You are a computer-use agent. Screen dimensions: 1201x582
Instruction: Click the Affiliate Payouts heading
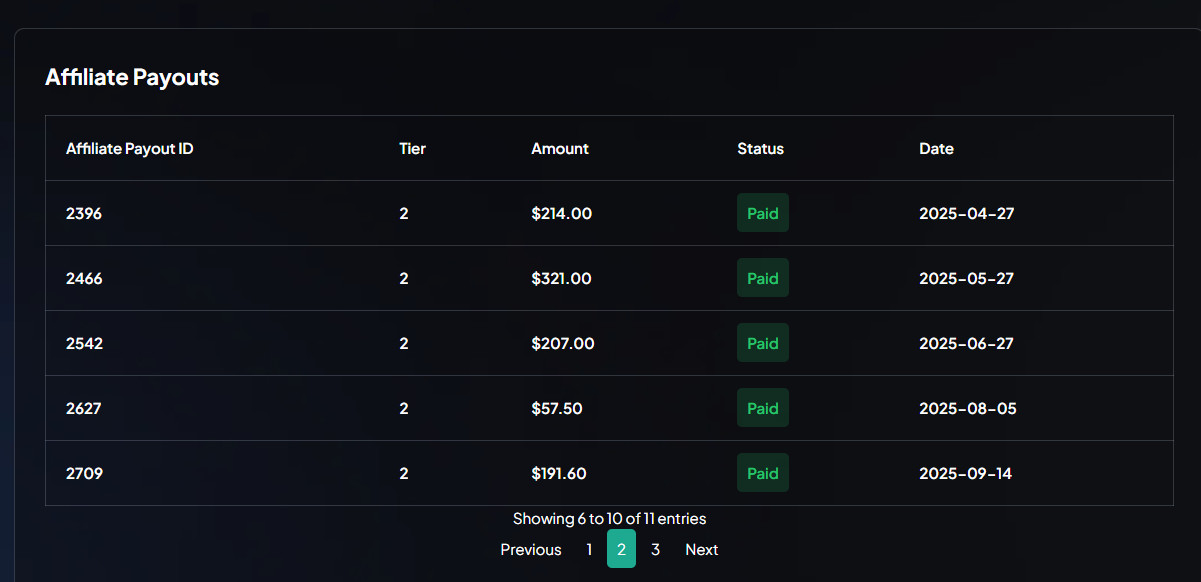coord(132,77)
